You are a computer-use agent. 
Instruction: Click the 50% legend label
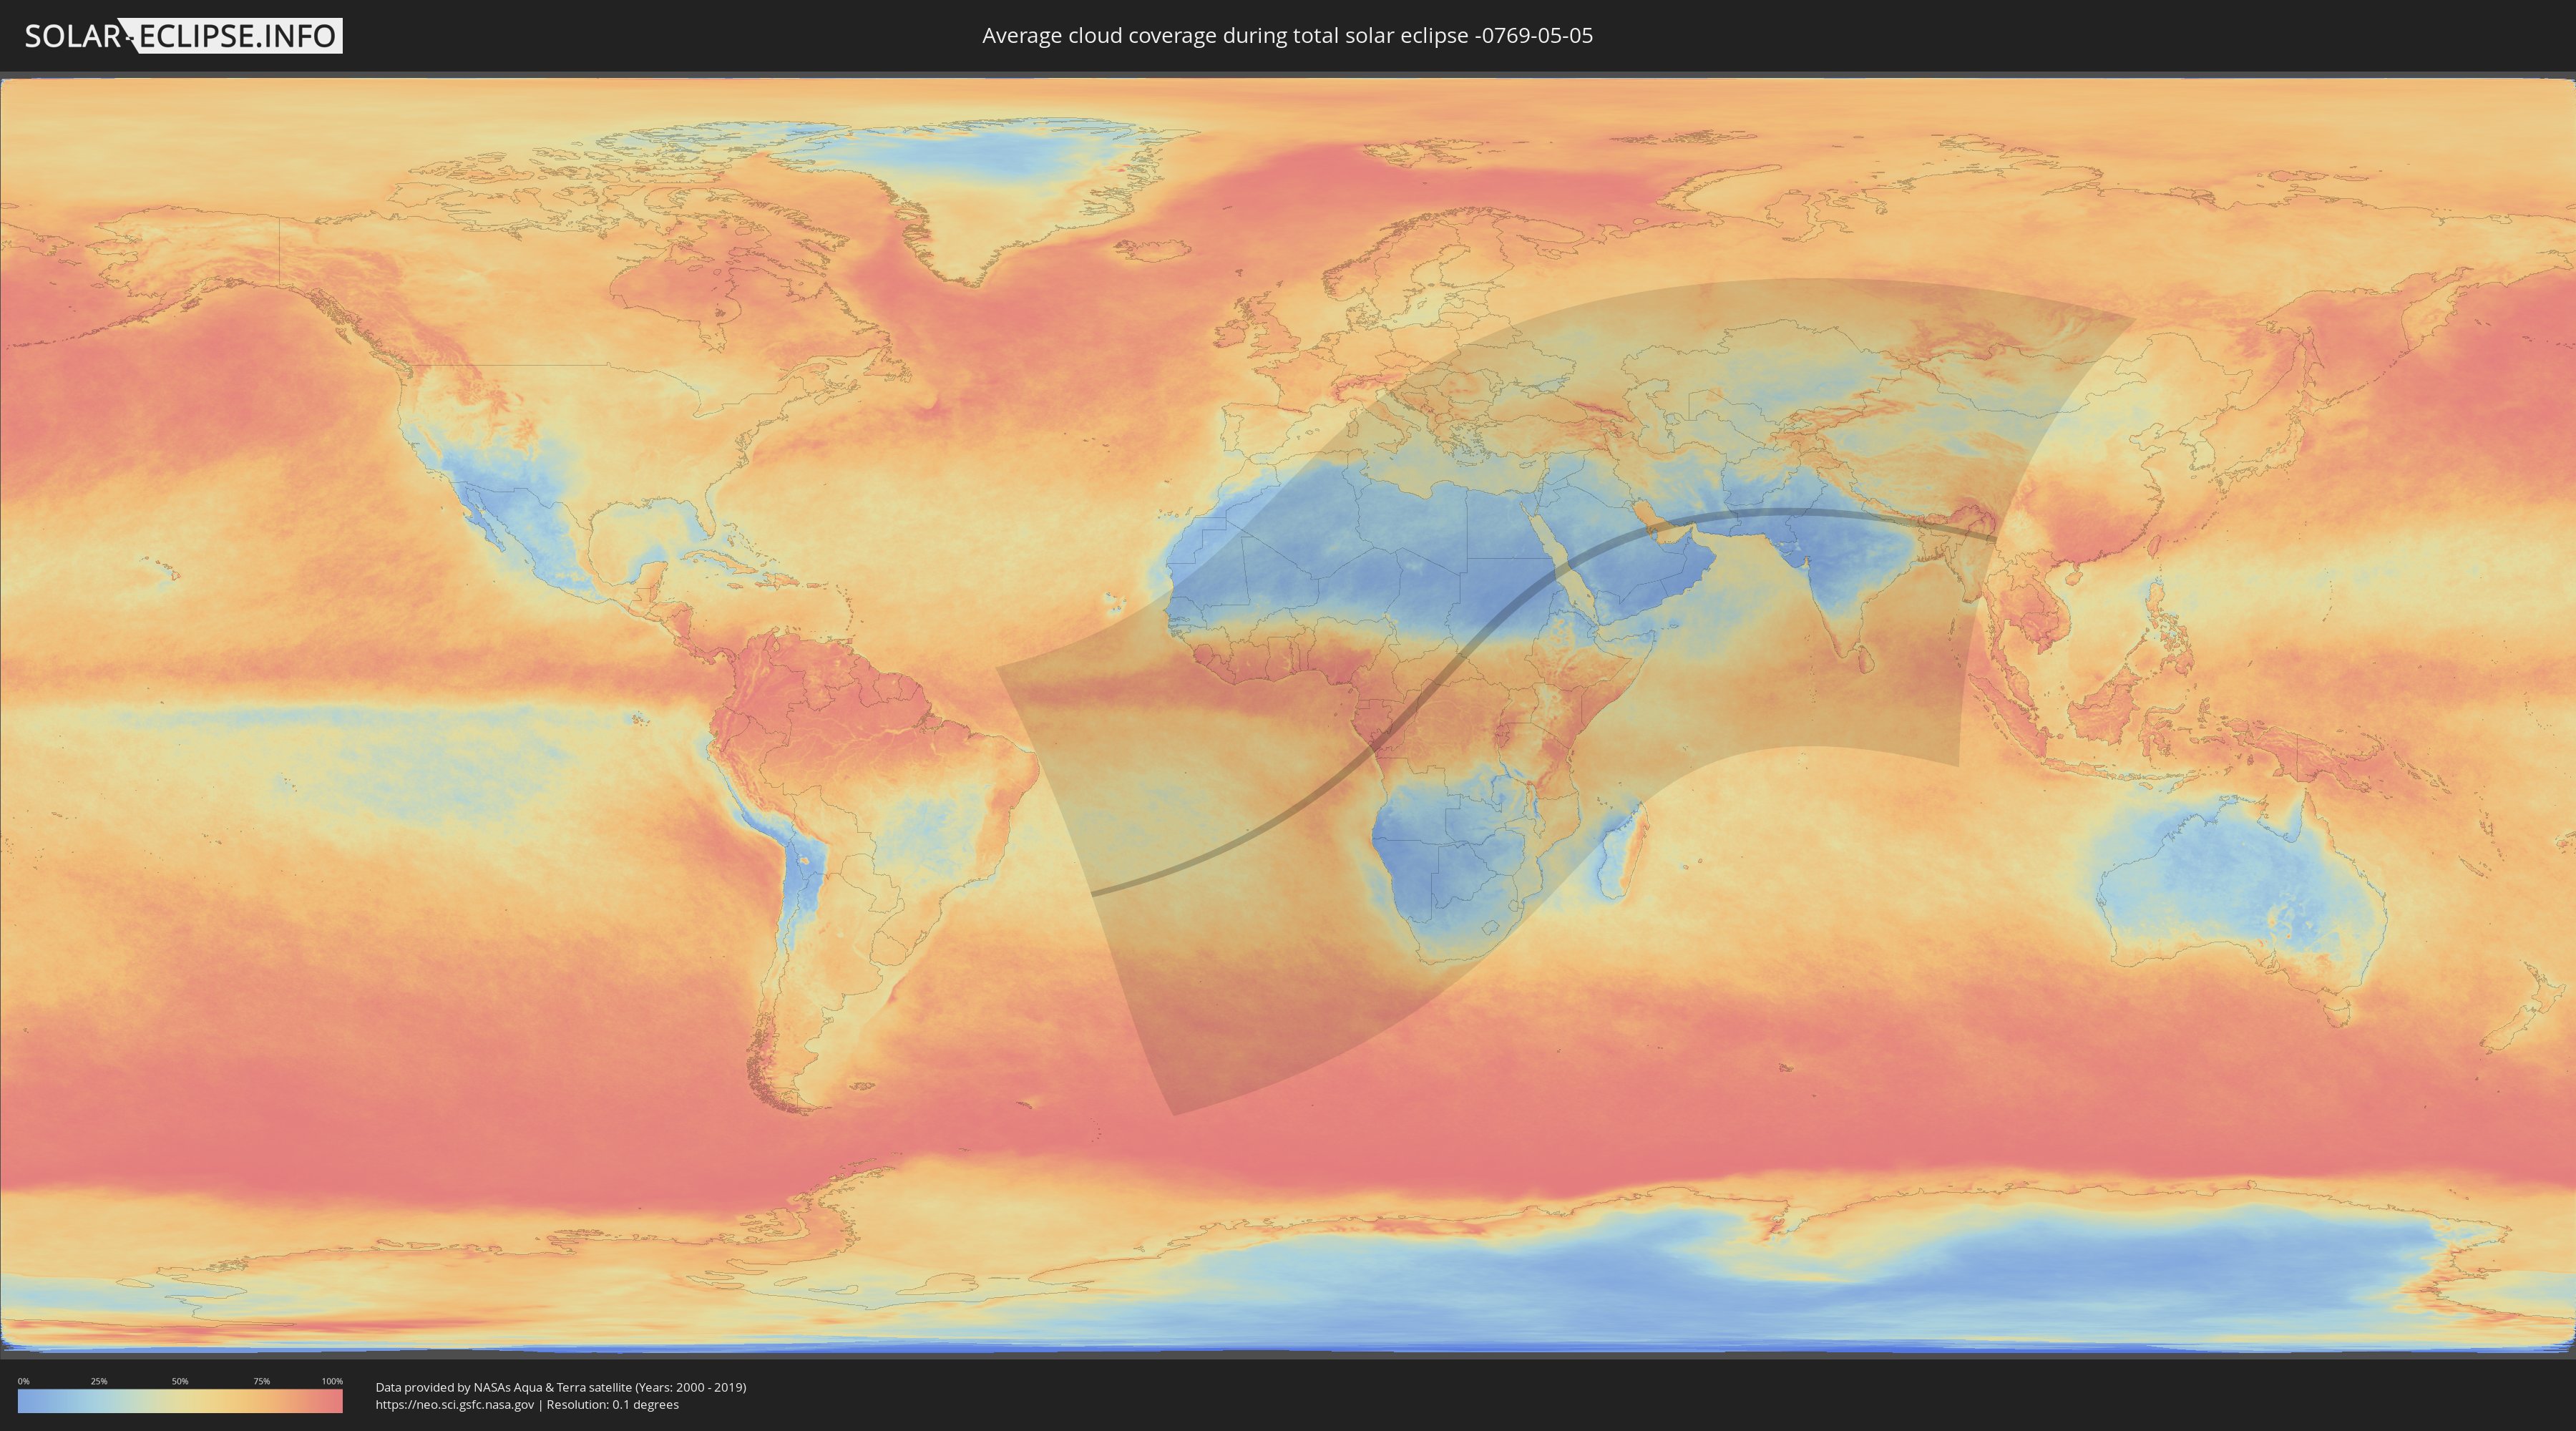tap(180, 1381)
